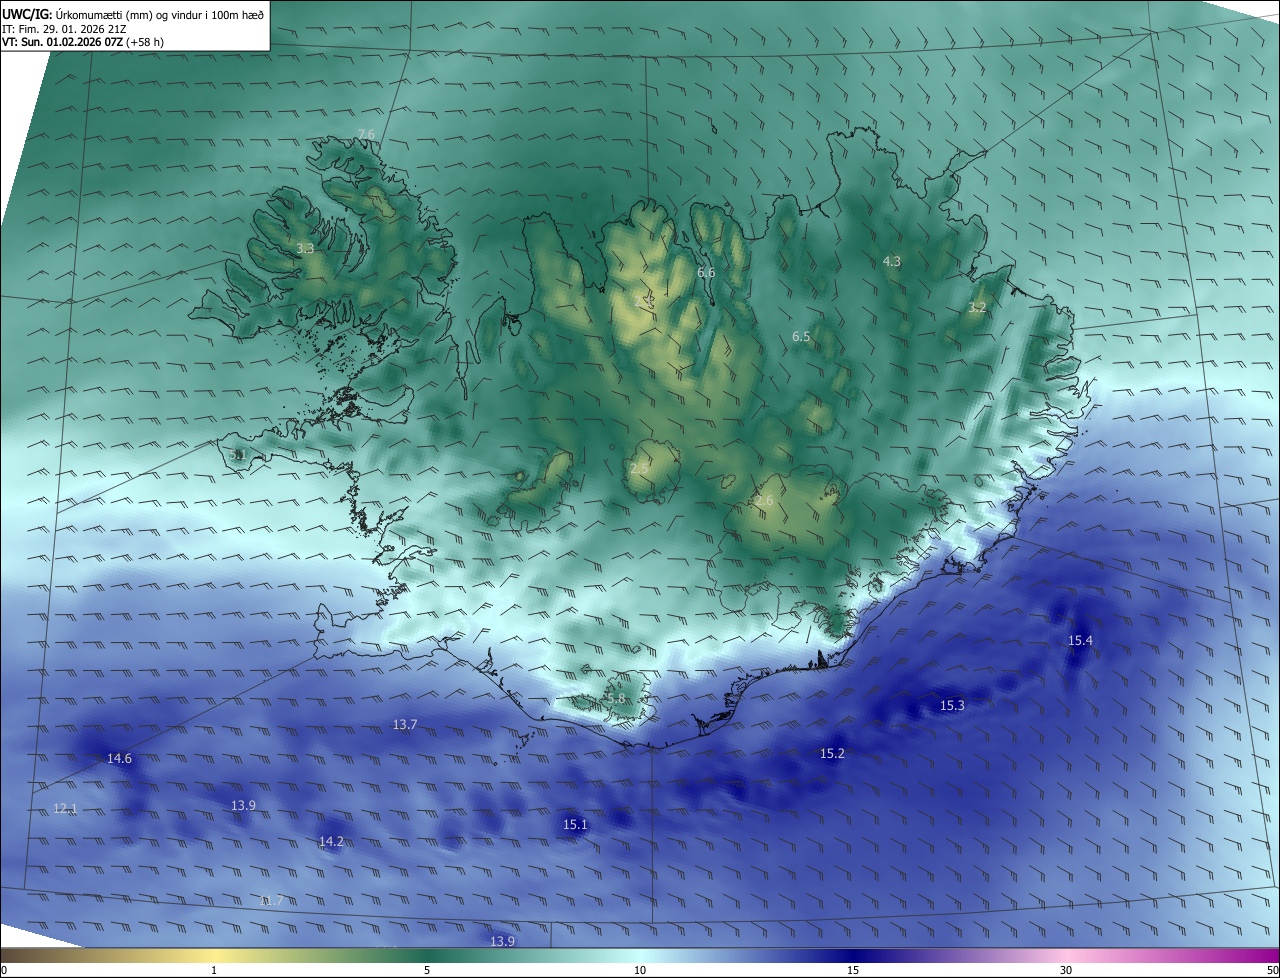The height and width of the screenshot is (978, 1280).
Task: Click the 13.7 value label
Action: (405, 724)
